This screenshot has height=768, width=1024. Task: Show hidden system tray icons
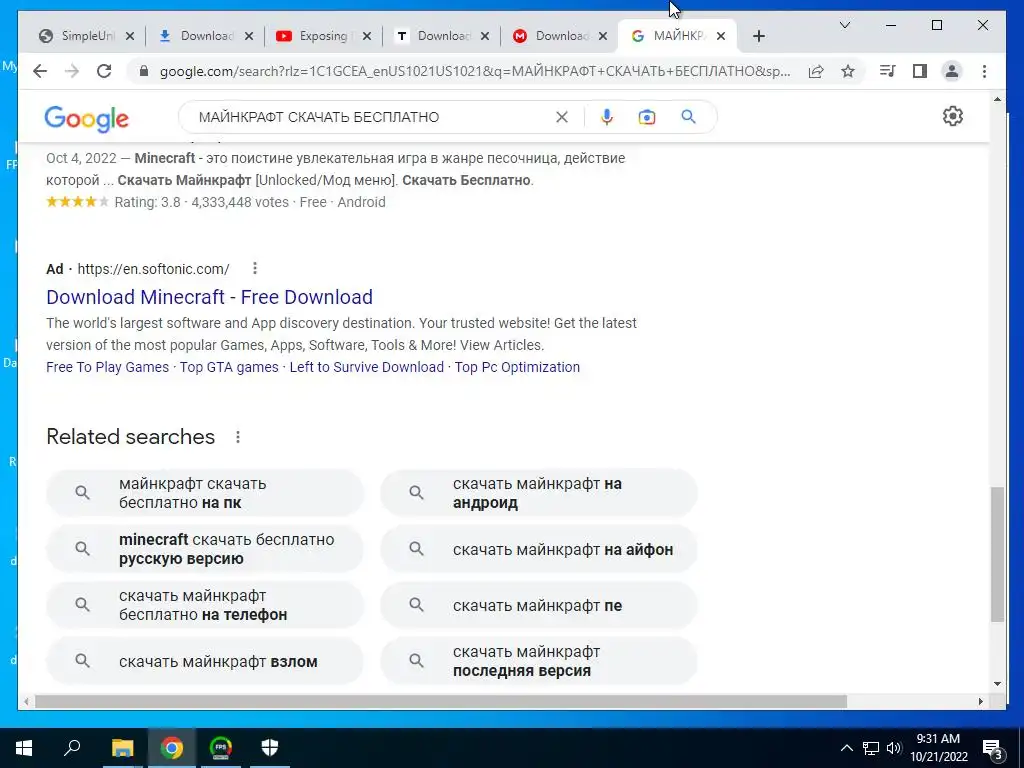click(x=846, y=748)
